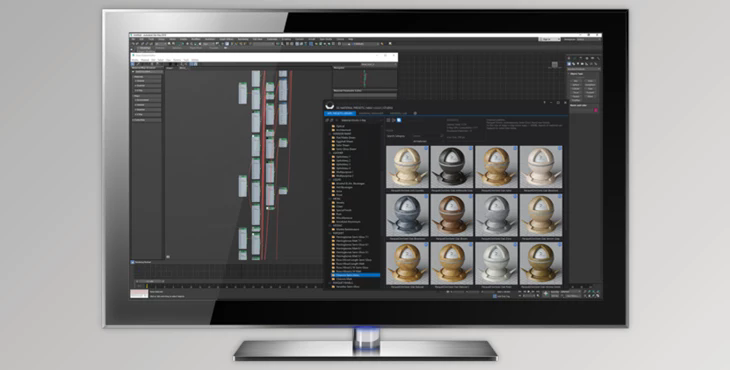Click the Torus object type button

point(576,93)
